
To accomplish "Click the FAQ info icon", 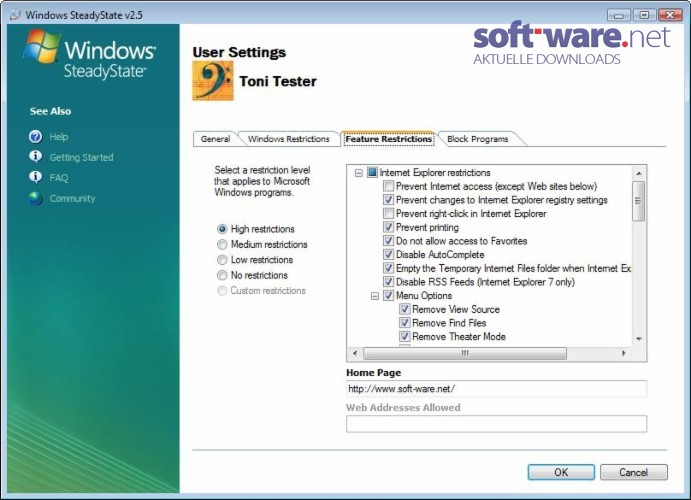I will [36, 177].
